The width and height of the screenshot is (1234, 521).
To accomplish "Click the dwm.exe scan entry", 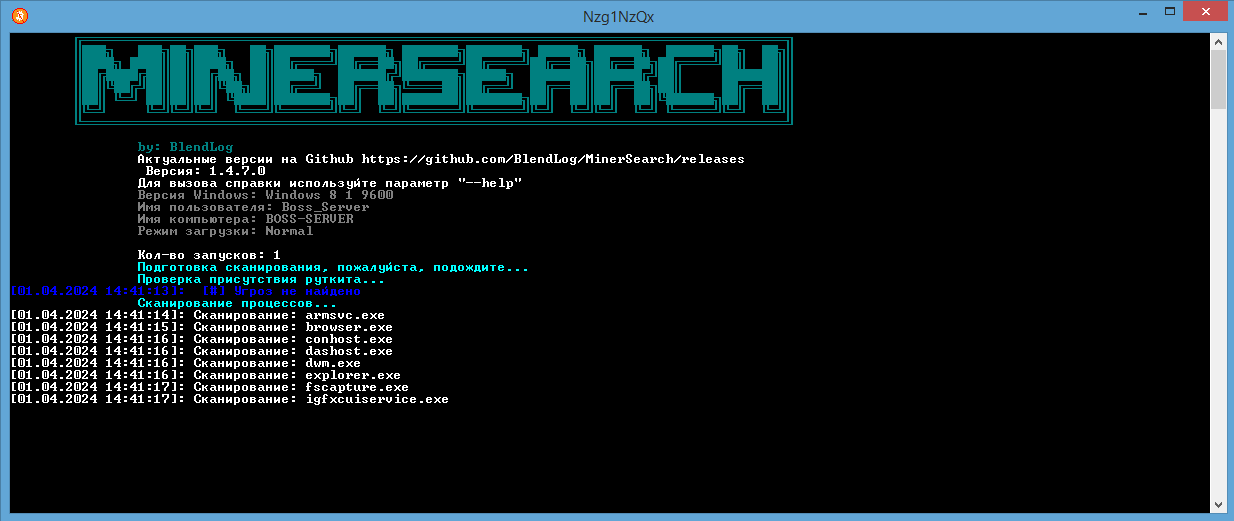I will pyautogui.click(x=185, y=363).
